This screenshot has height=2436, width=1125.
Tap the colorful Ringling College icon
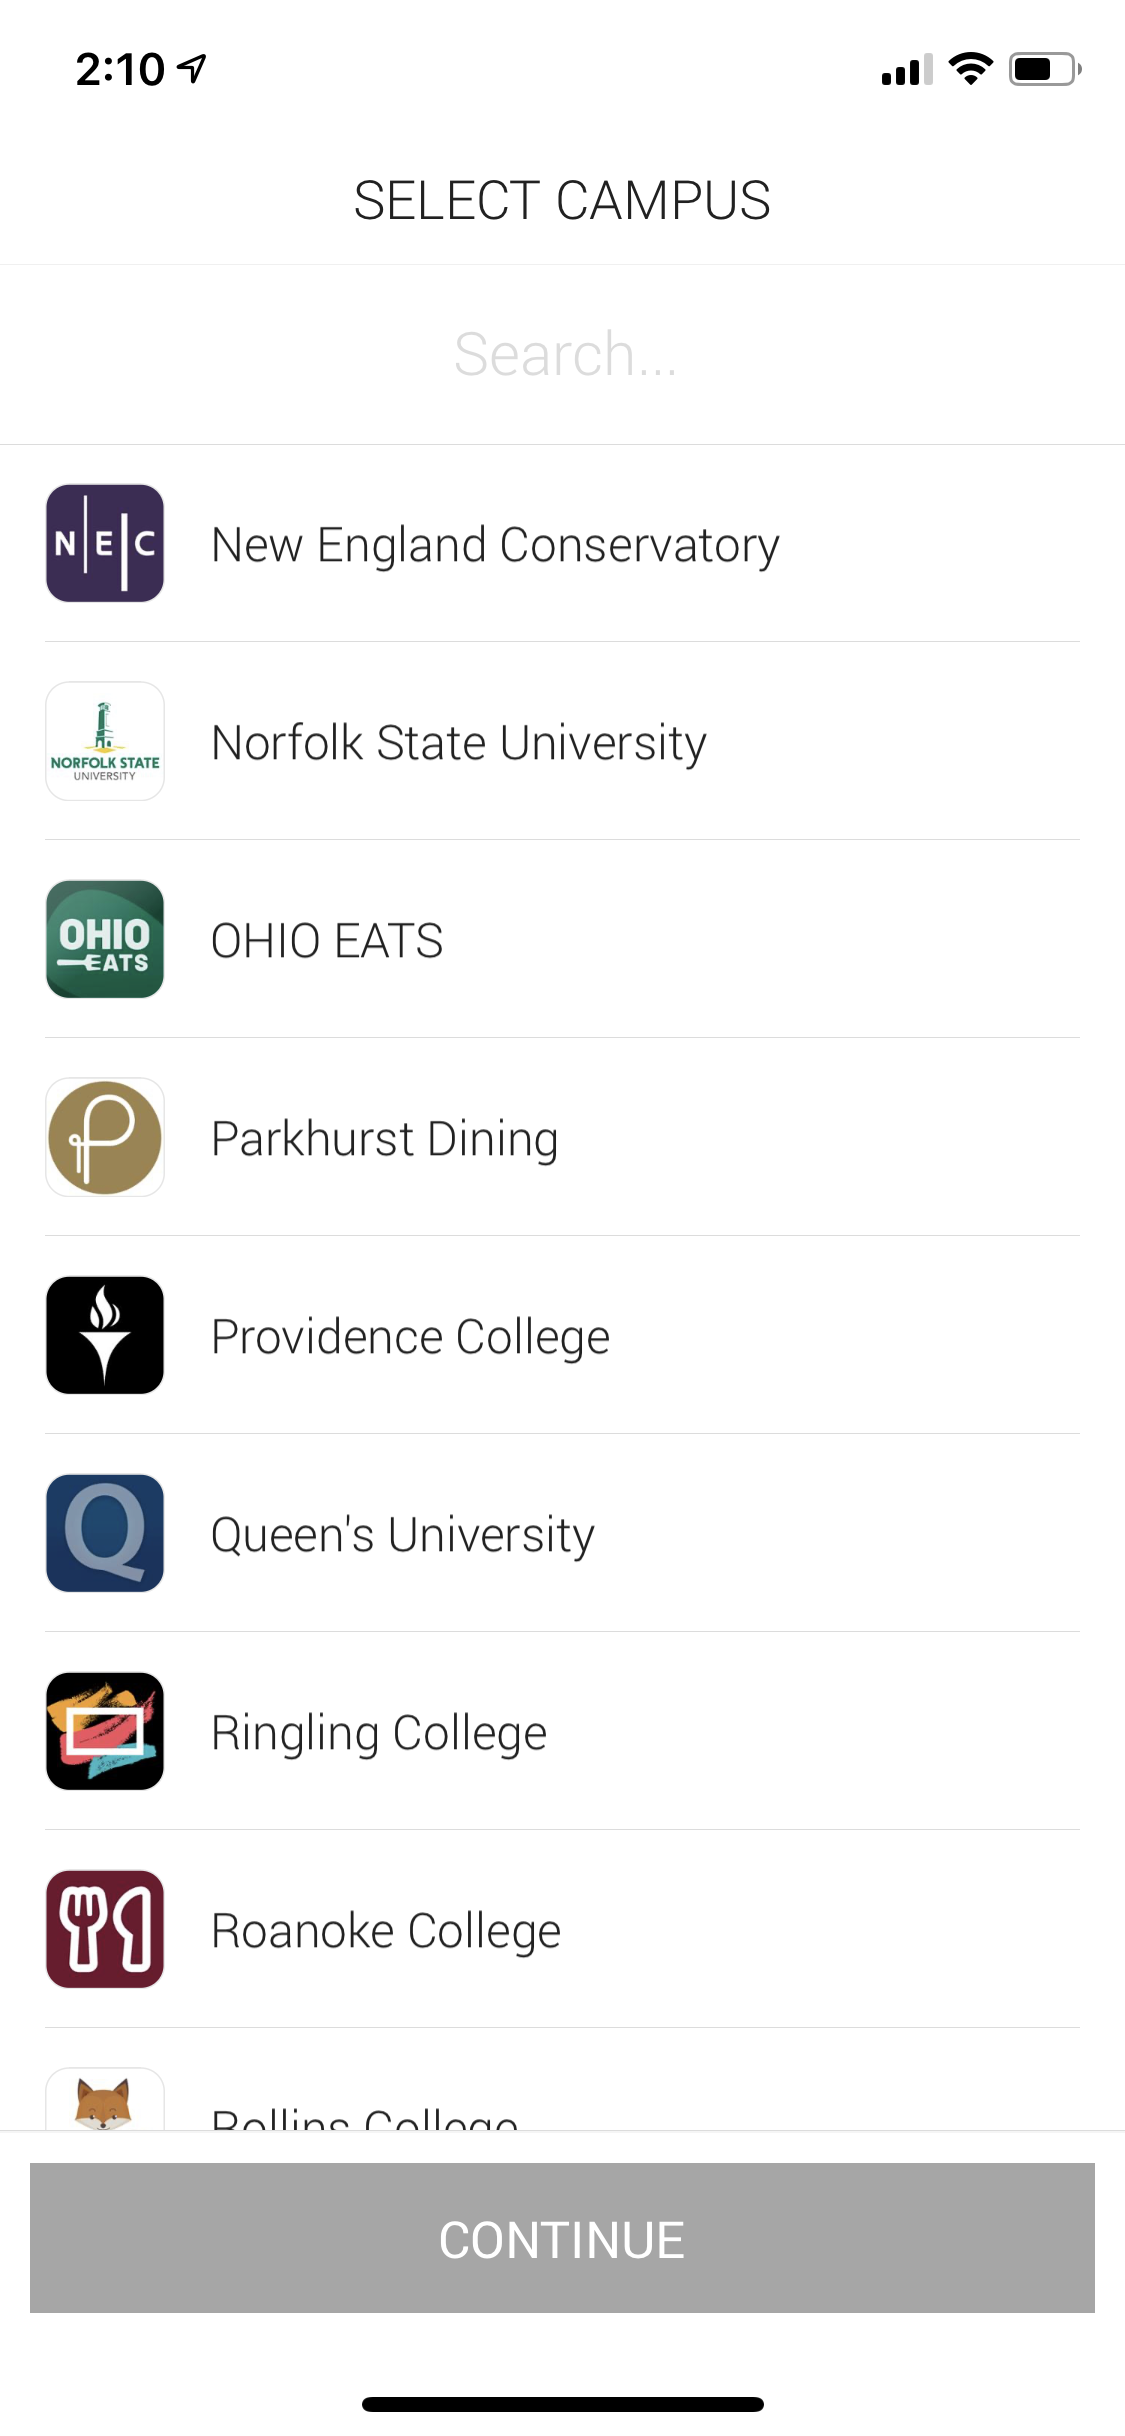tap(105, 1731)
